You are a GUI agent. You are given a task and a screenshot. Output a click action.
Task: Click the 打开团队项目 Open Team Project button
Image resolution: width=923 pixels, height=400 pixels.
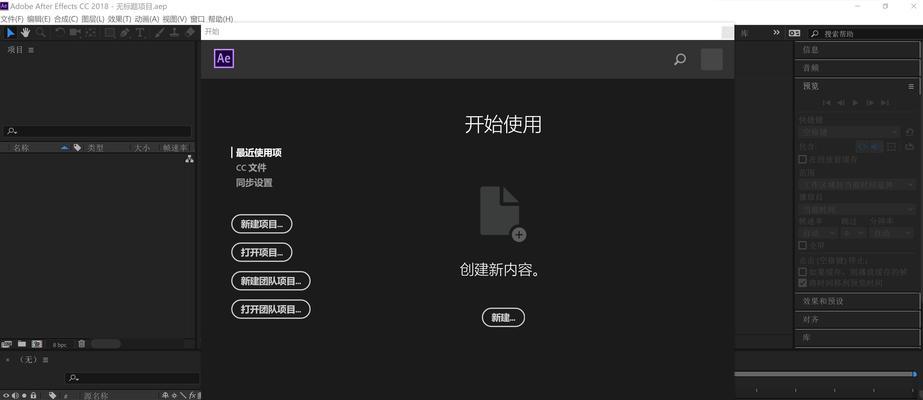[x=271, y=309]
